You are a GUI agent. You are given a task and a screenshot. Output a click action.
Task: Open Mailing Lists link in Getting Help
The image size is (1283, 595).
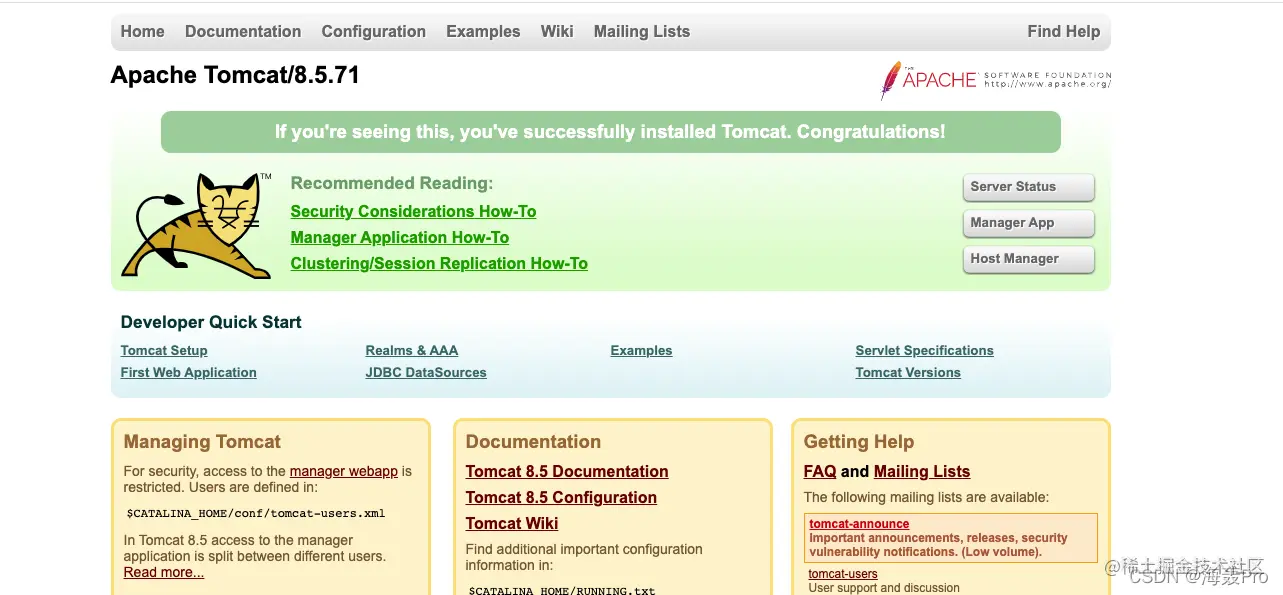(922, 472)
